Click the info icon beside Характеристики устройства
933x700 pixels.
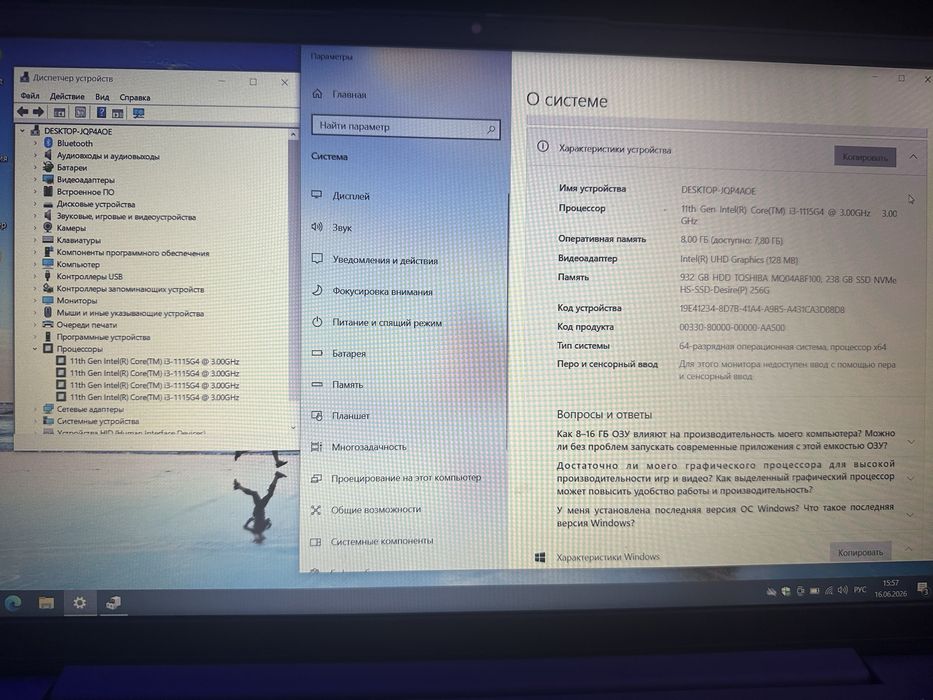(543, 146)
